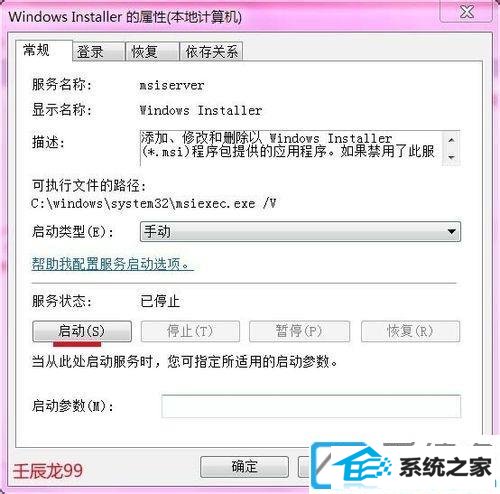Click description scrollbar down arrow
The image size is (500, 494).
(x=451, y=156)
